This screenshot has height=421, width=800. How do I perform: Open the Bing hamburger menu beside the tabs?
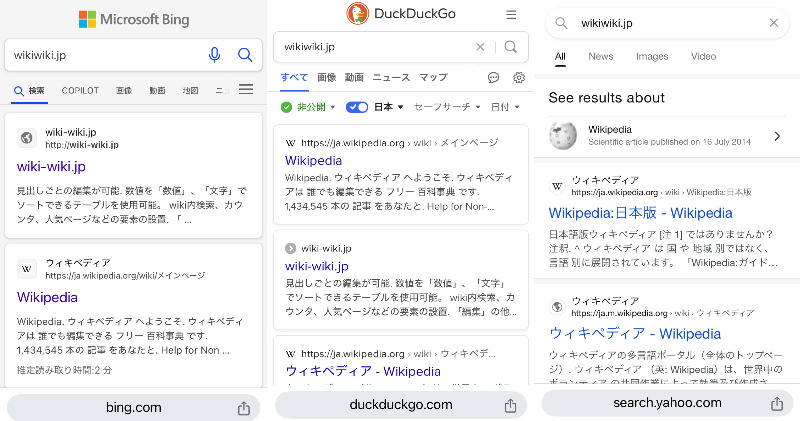point(246,90)
